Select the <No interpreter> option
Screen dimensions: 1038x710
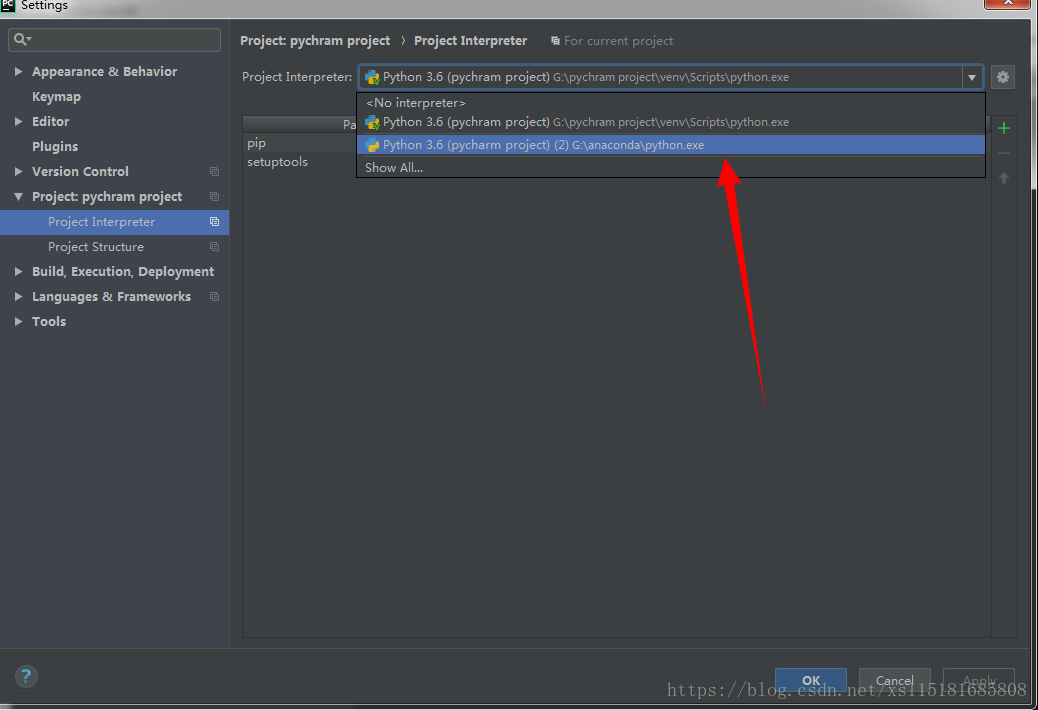click(415, 103)
